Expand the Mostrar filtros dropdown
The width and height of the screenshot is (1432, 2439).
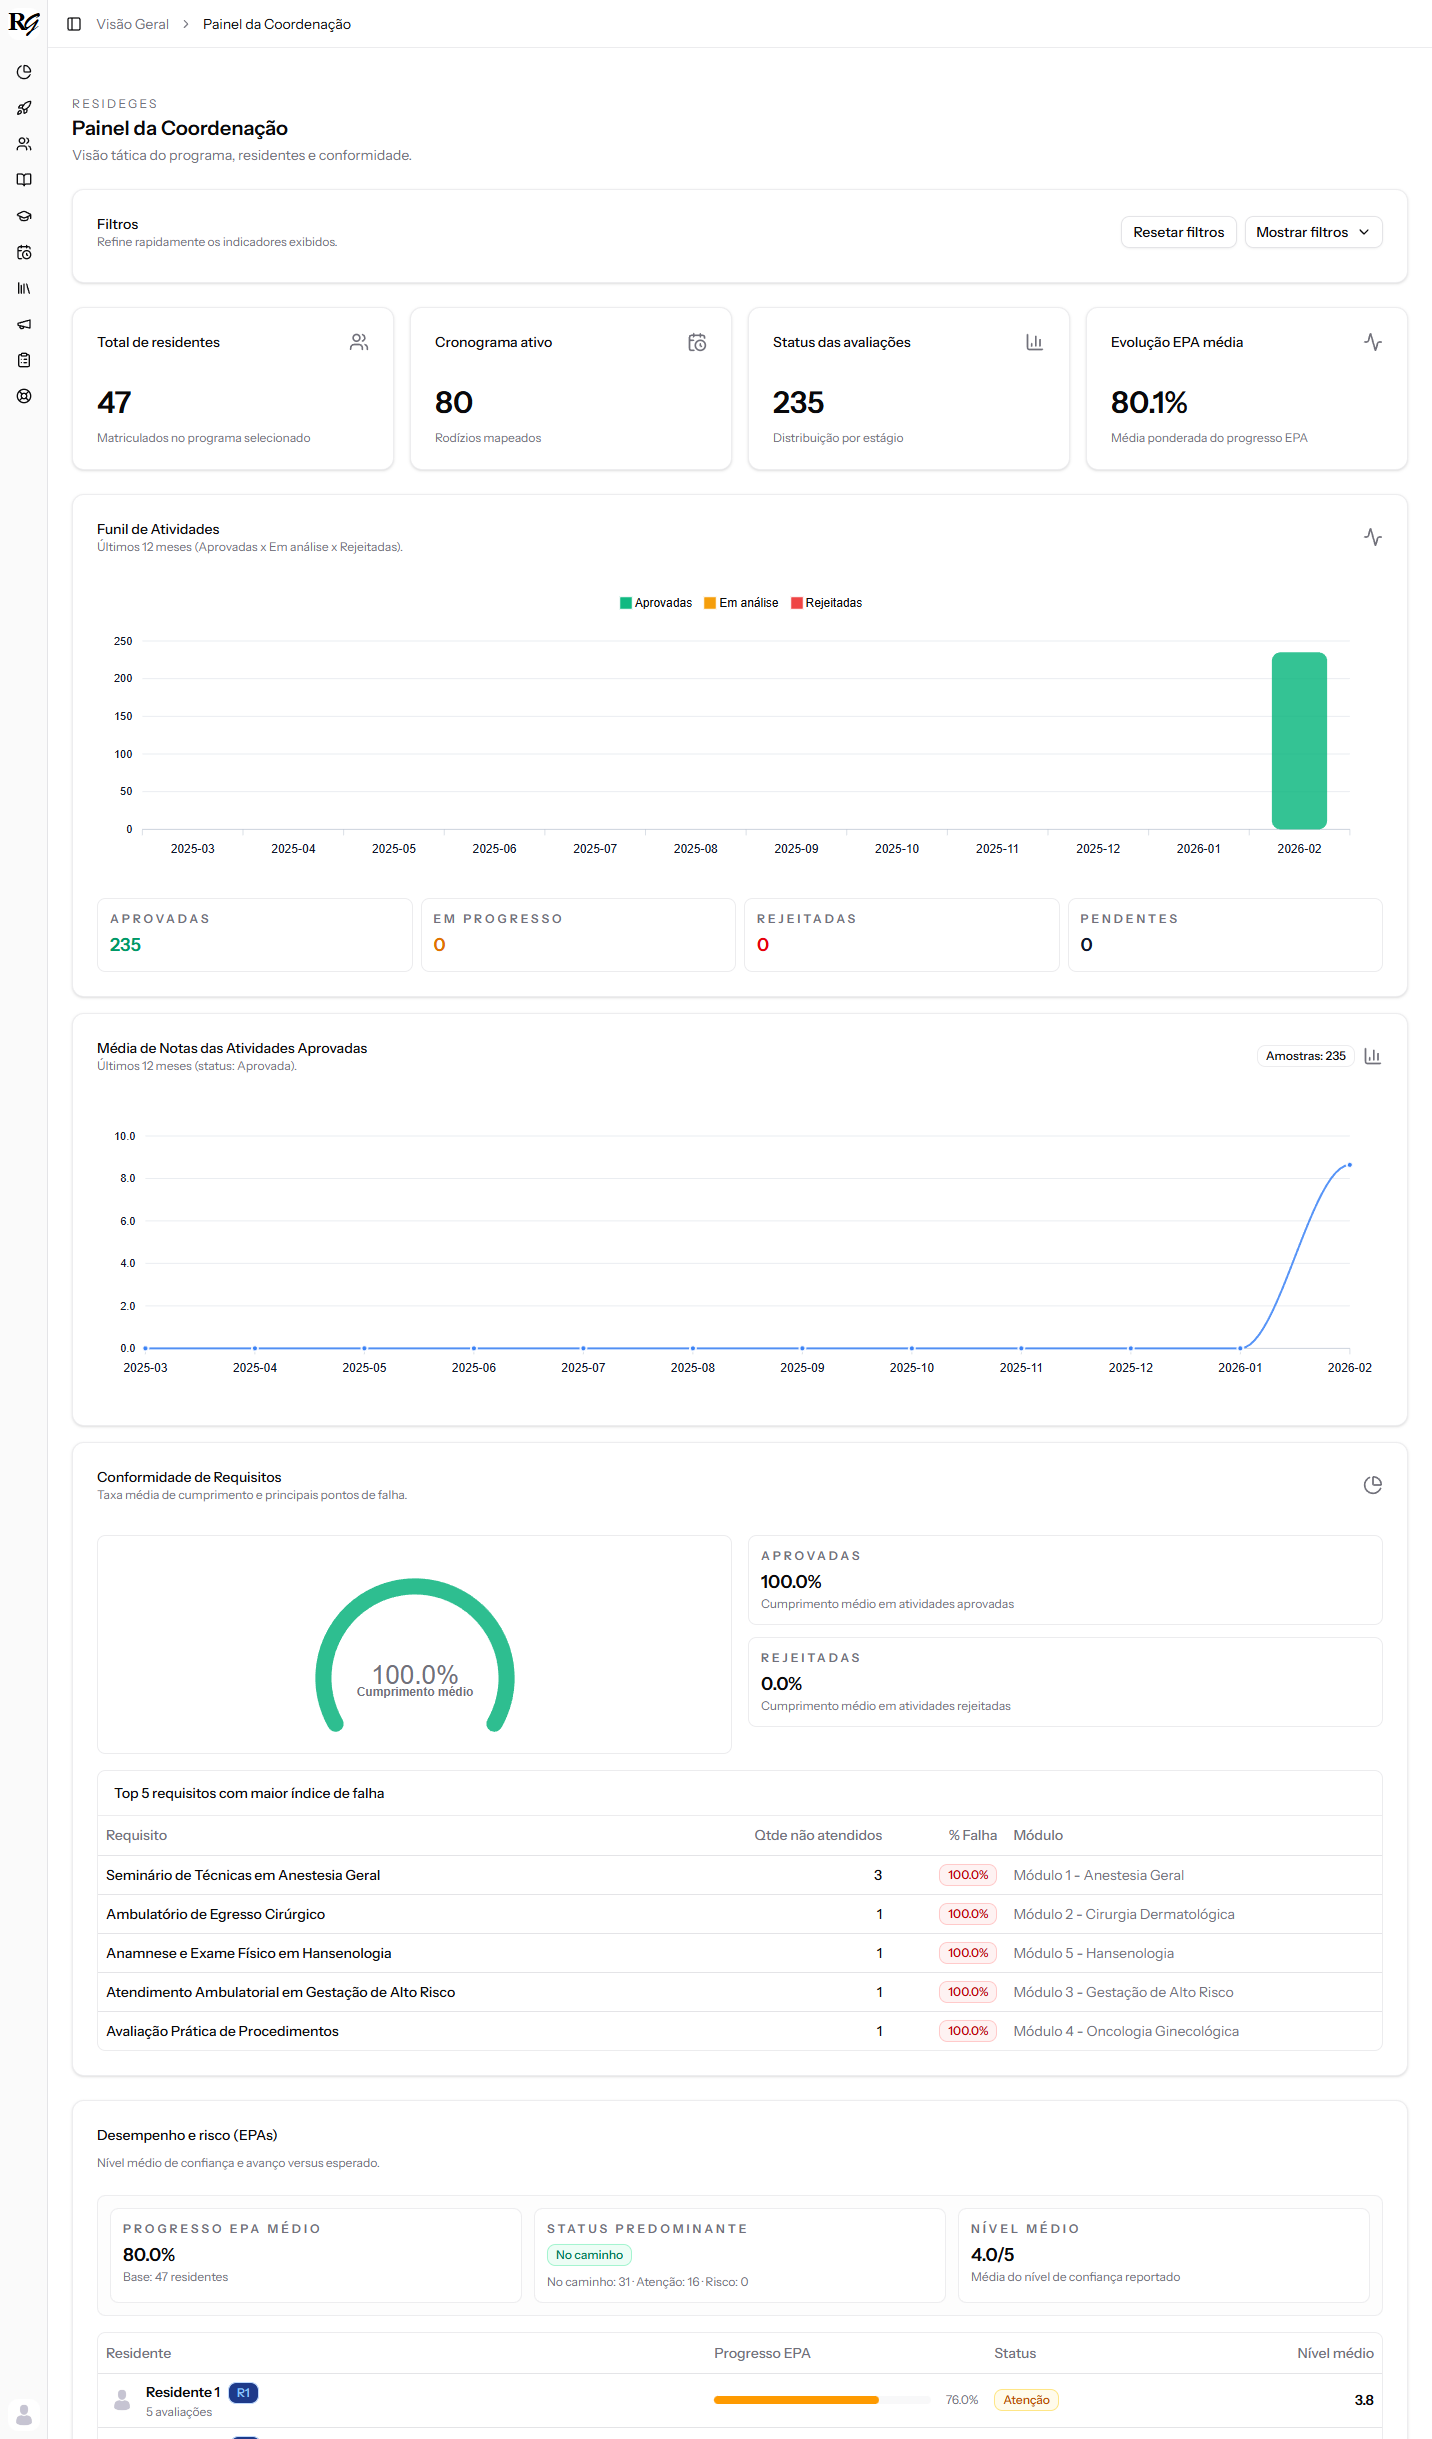(x=1312, y=232)
